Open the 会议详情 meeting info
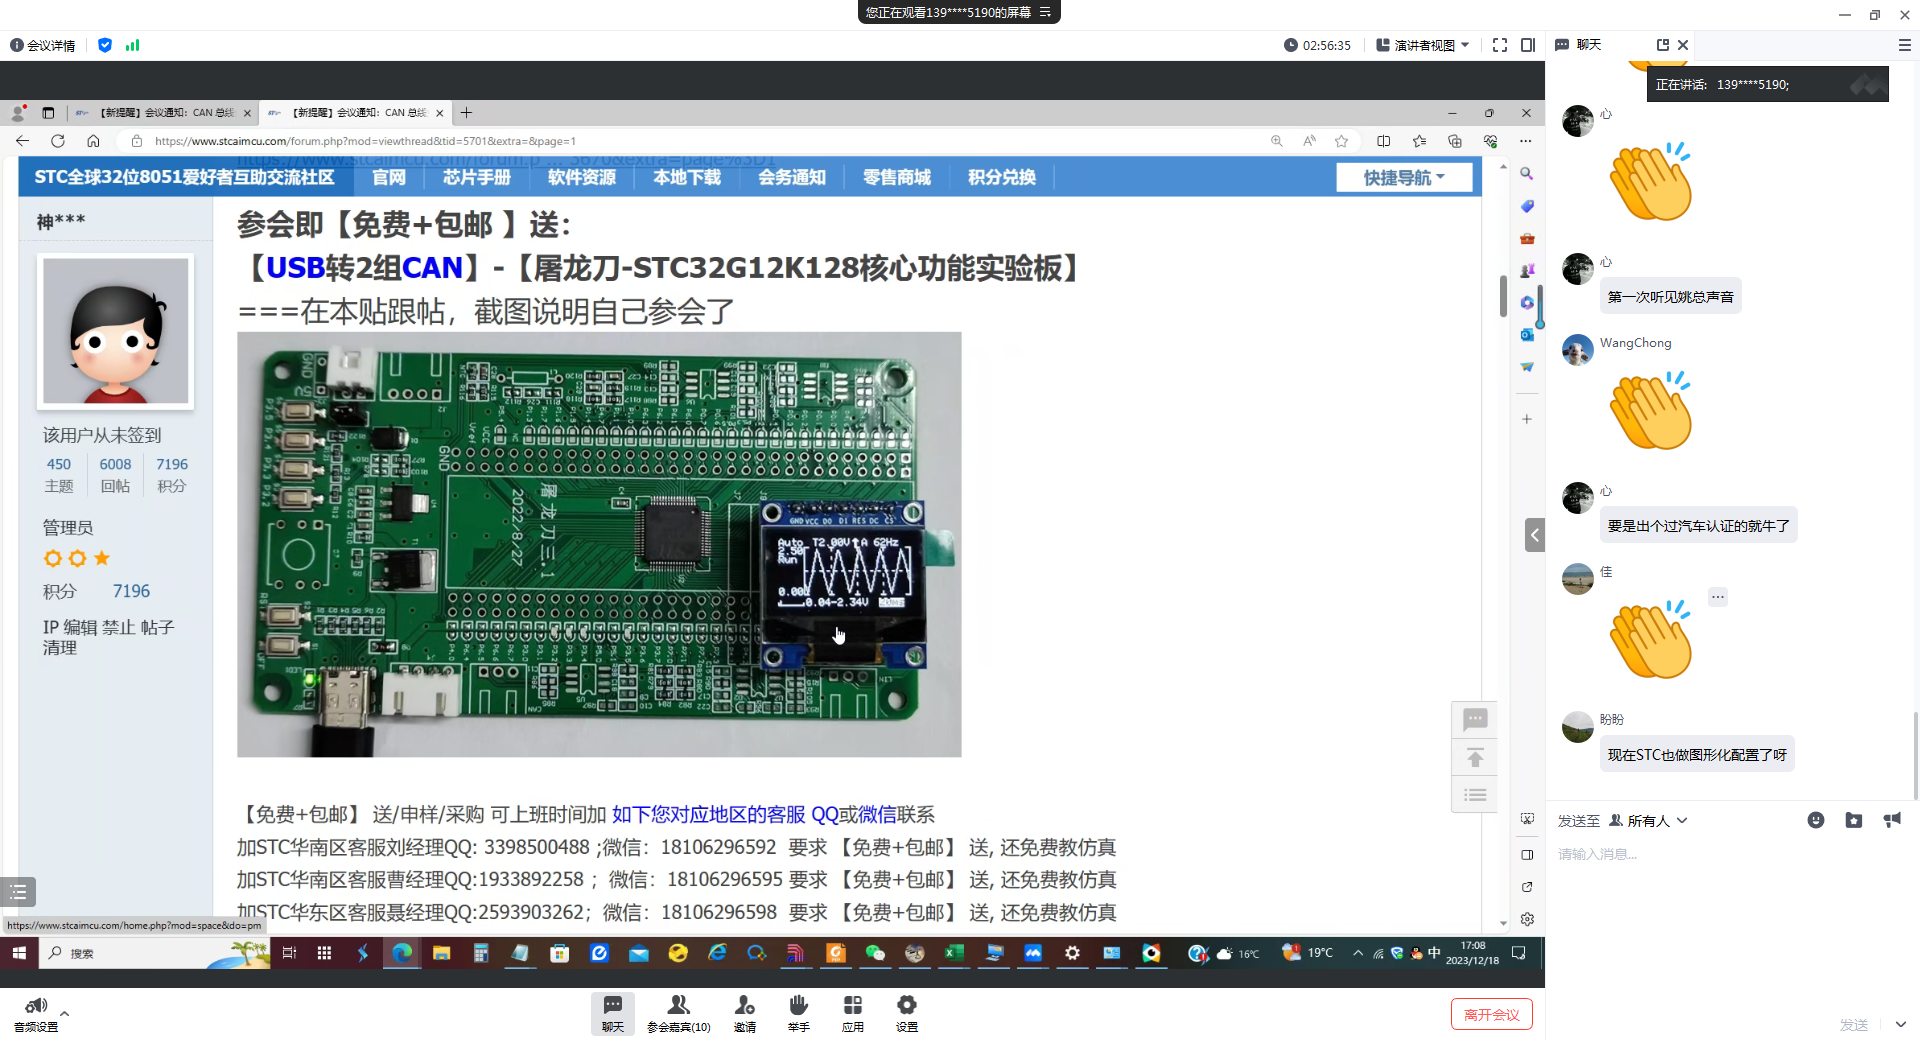The height and width of the screenshot is (1040, 1920). click(43, 45)
